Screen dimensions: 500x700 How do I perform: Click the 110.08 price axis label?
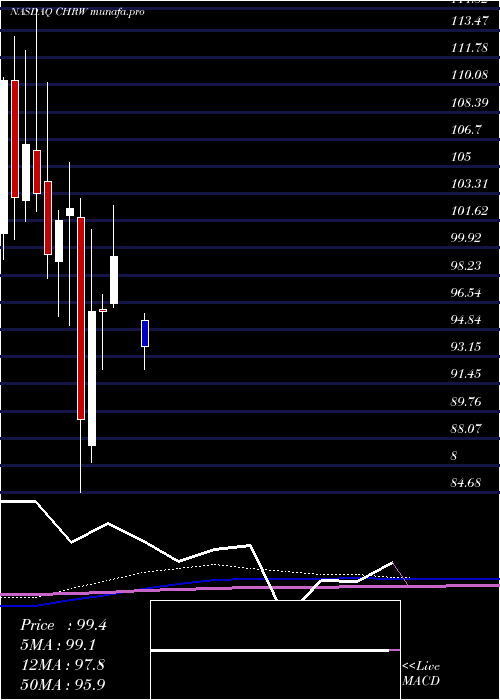pyautogui.click(x=469, y=75)
